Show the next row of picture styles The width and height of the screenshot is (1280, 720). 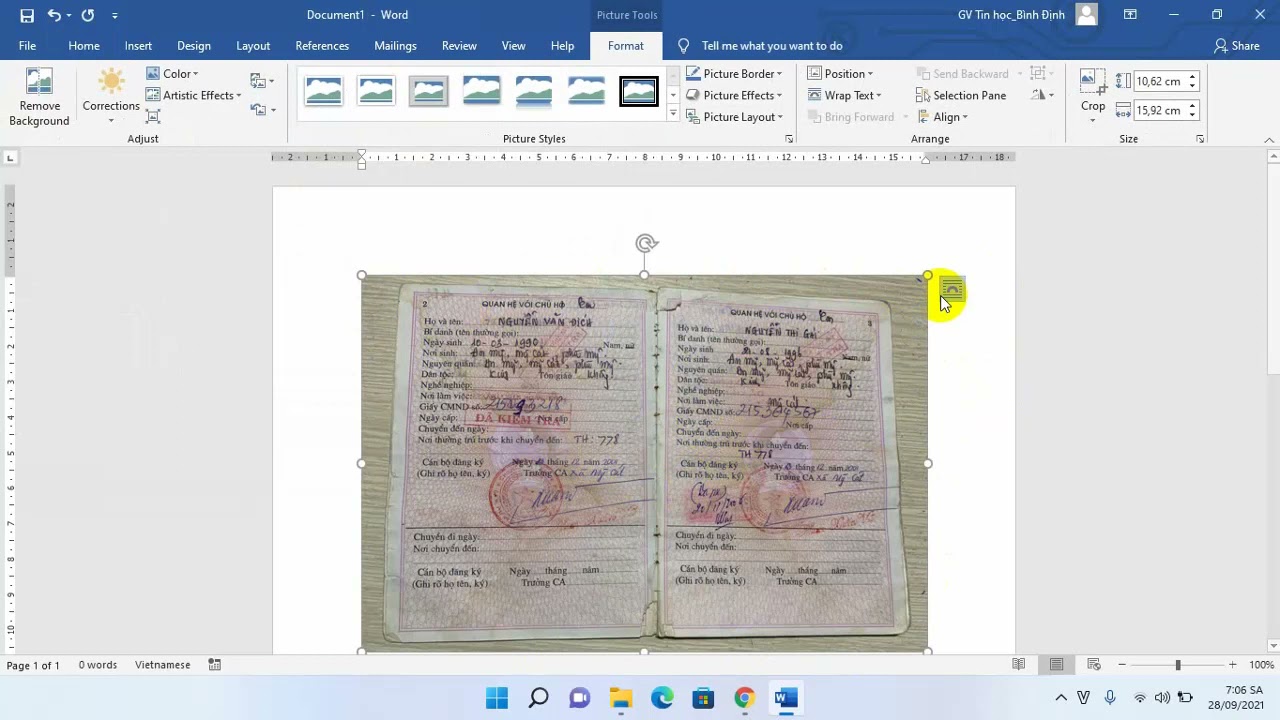673,95
